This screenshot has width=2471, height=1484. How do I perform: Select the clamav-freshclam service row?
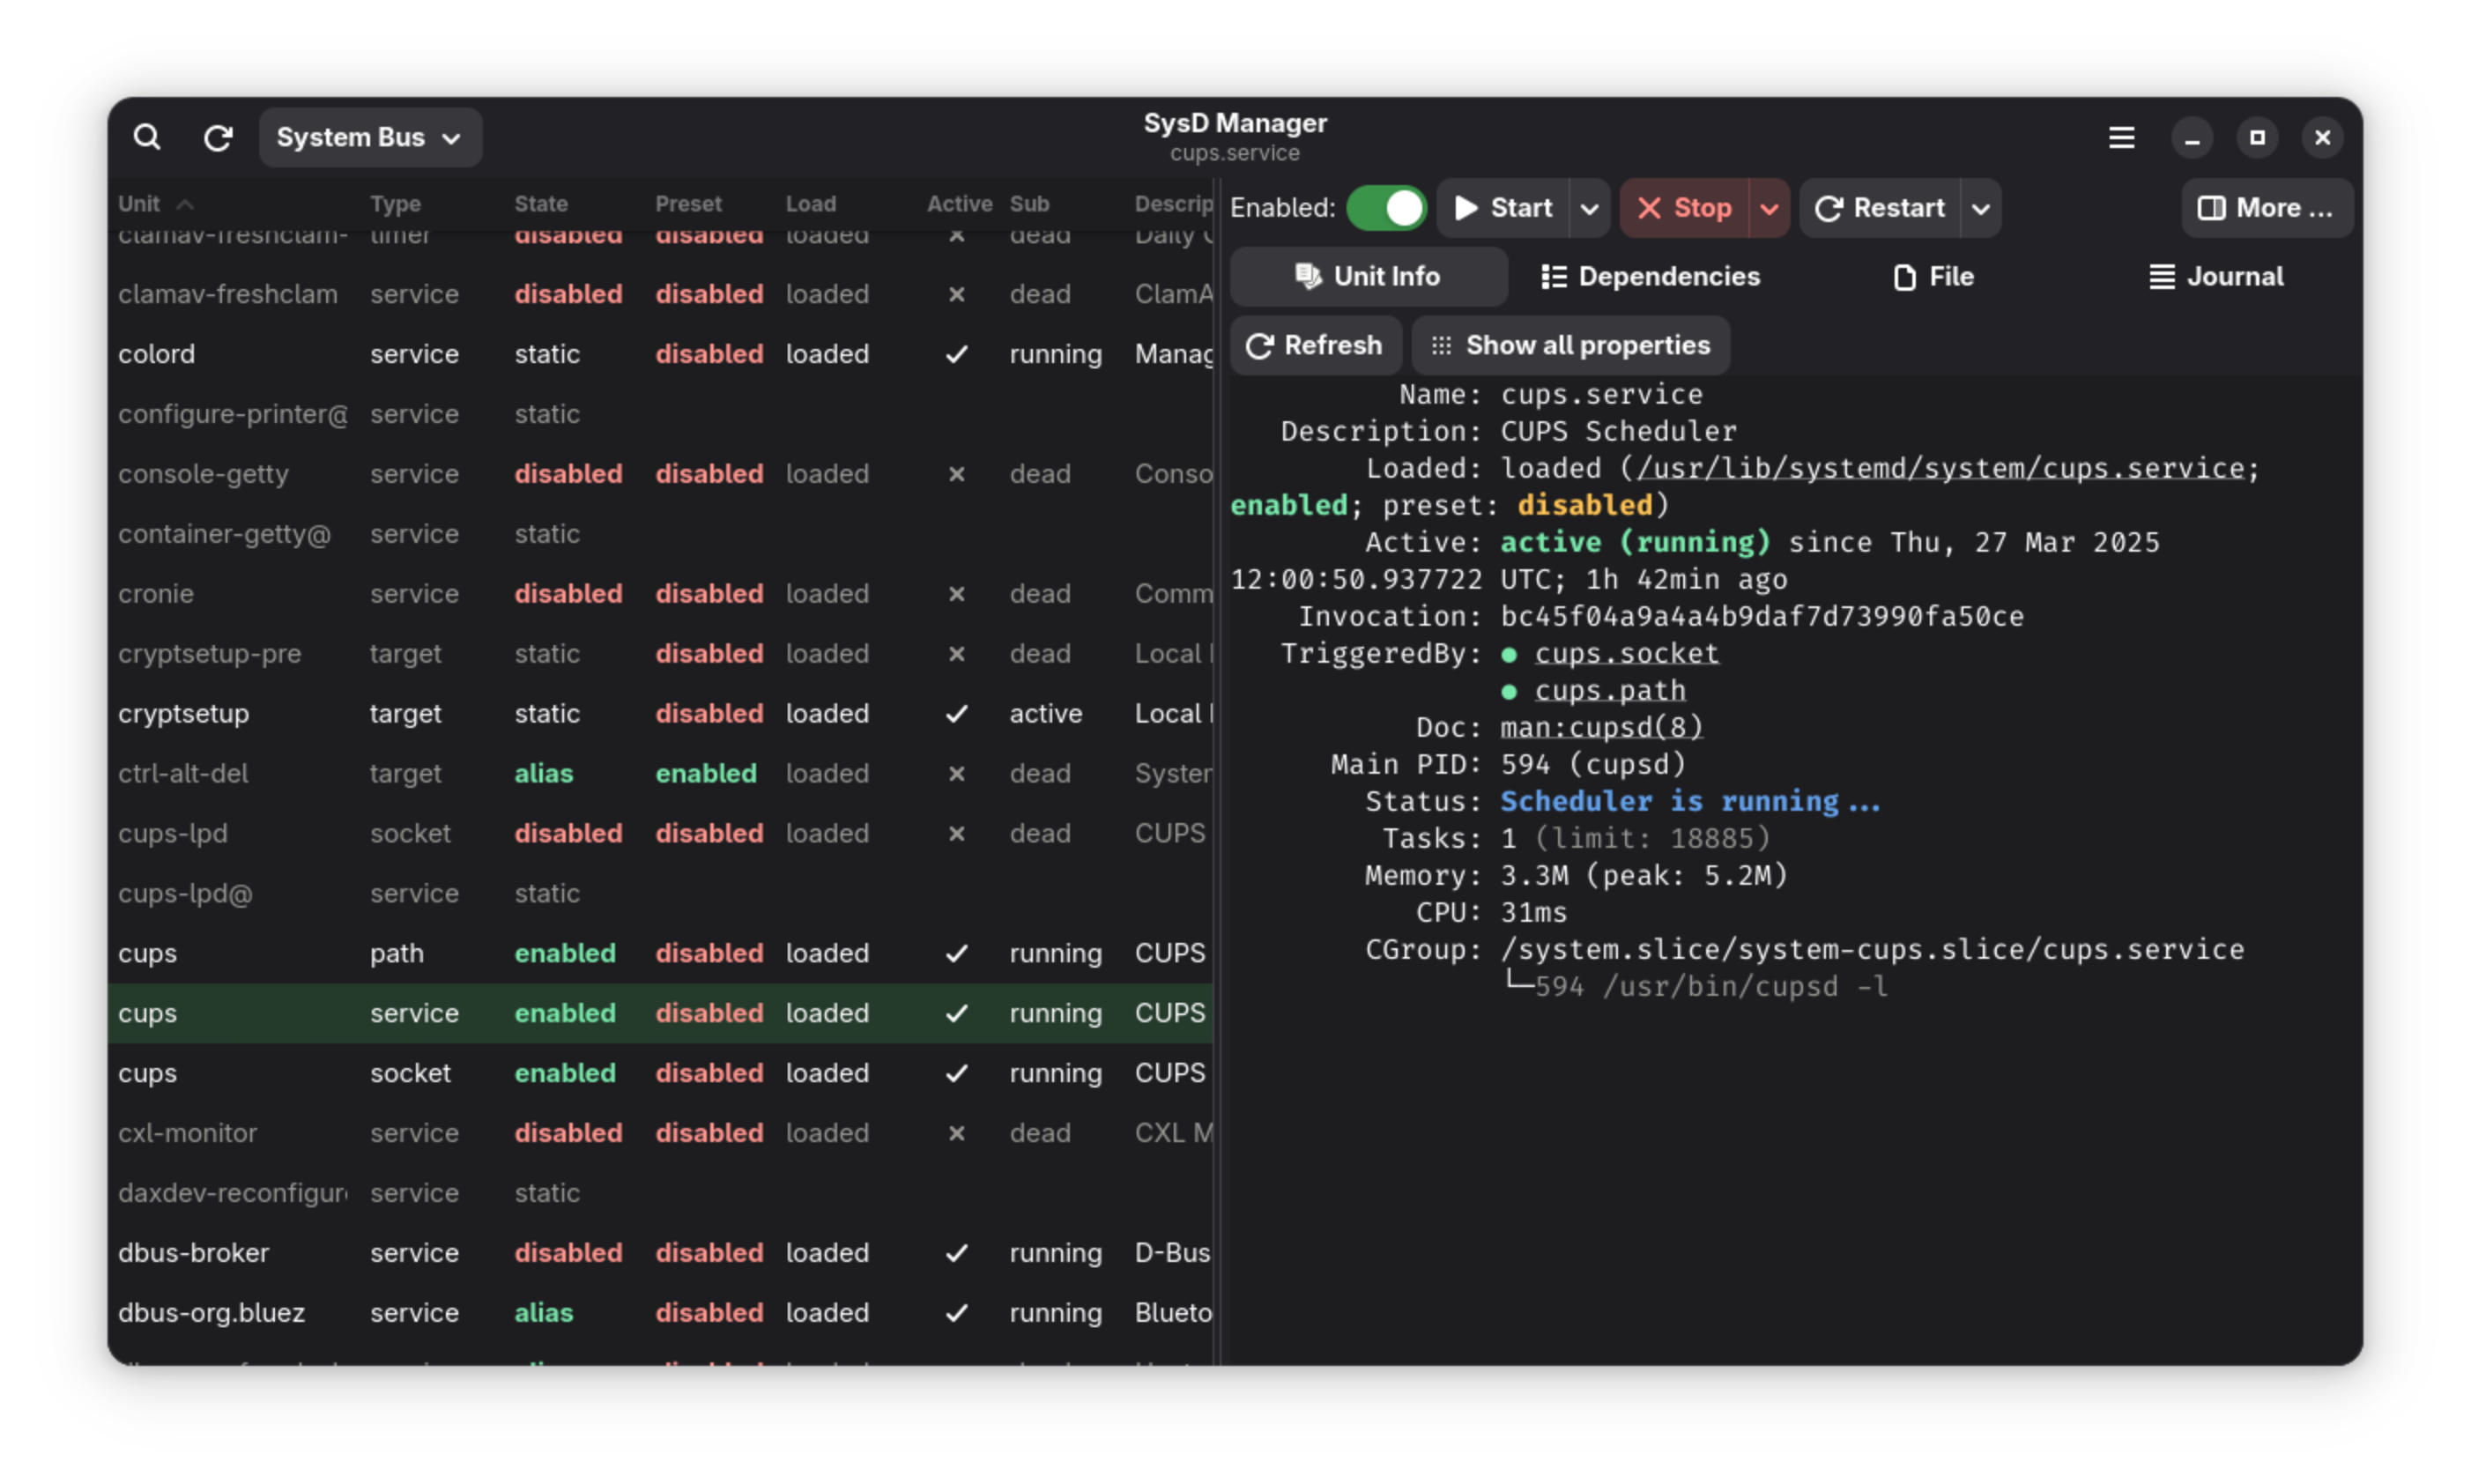[660, 294]
